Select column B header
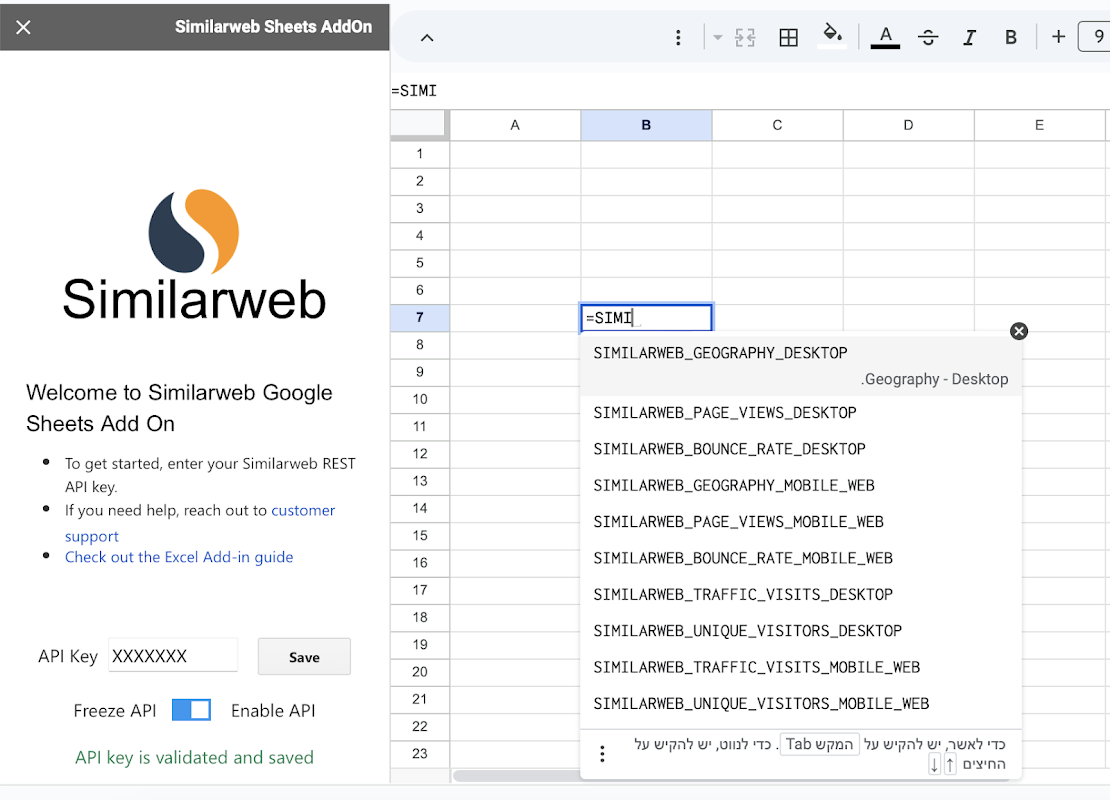 coord(646,125)
